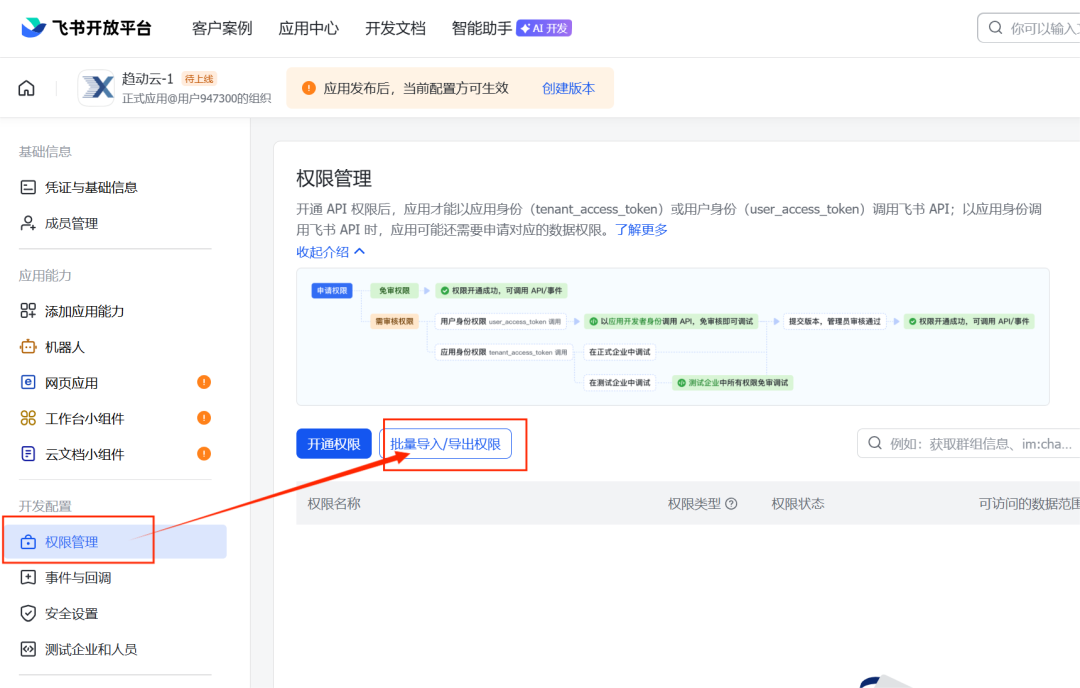Click the 权限管理 lock icon

[28, 542]
